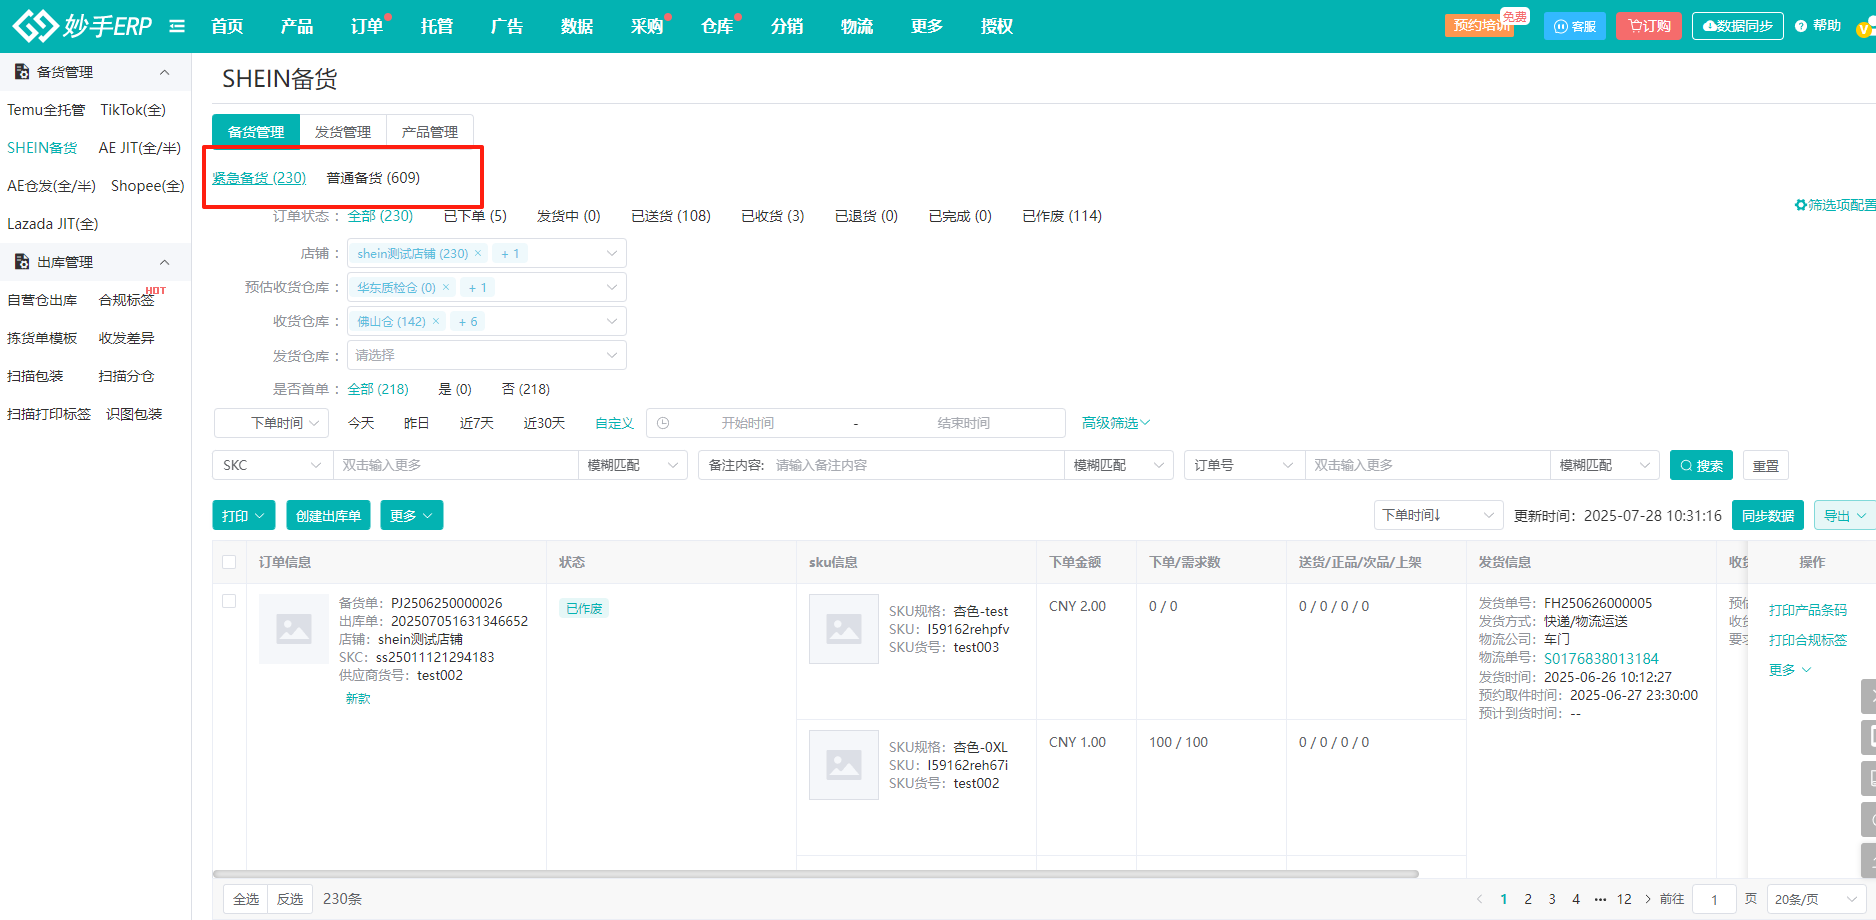Open the 打印 dropdown button

(244, 515)
